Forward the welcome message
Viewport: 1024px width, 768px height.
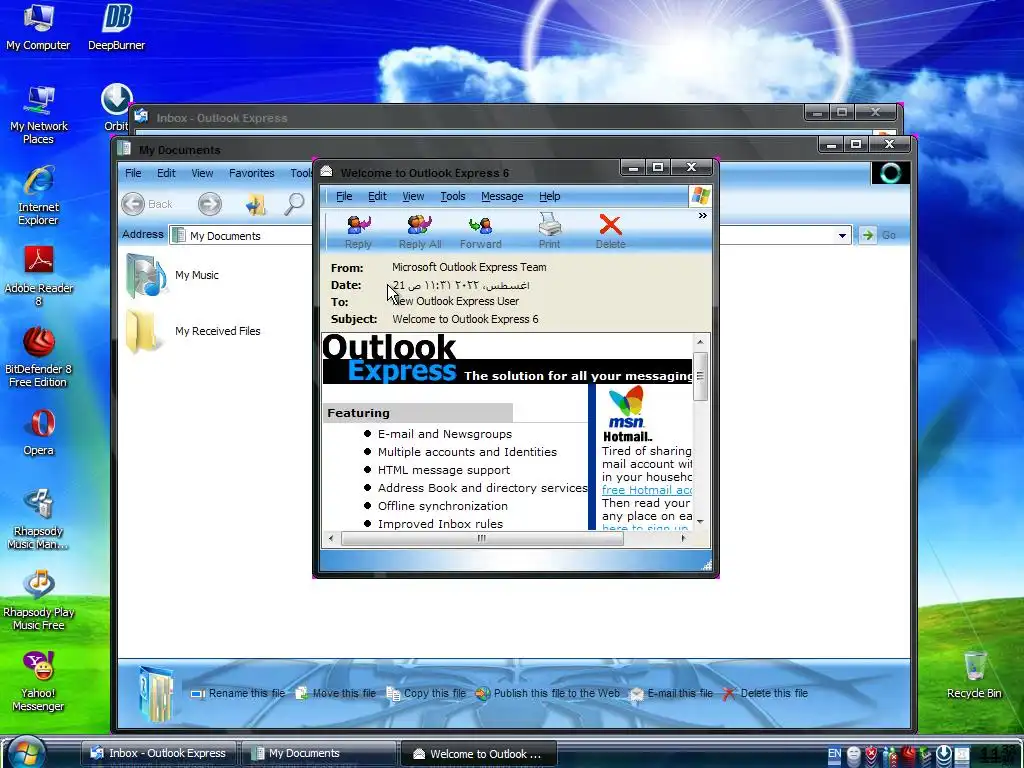pos(481,232)
